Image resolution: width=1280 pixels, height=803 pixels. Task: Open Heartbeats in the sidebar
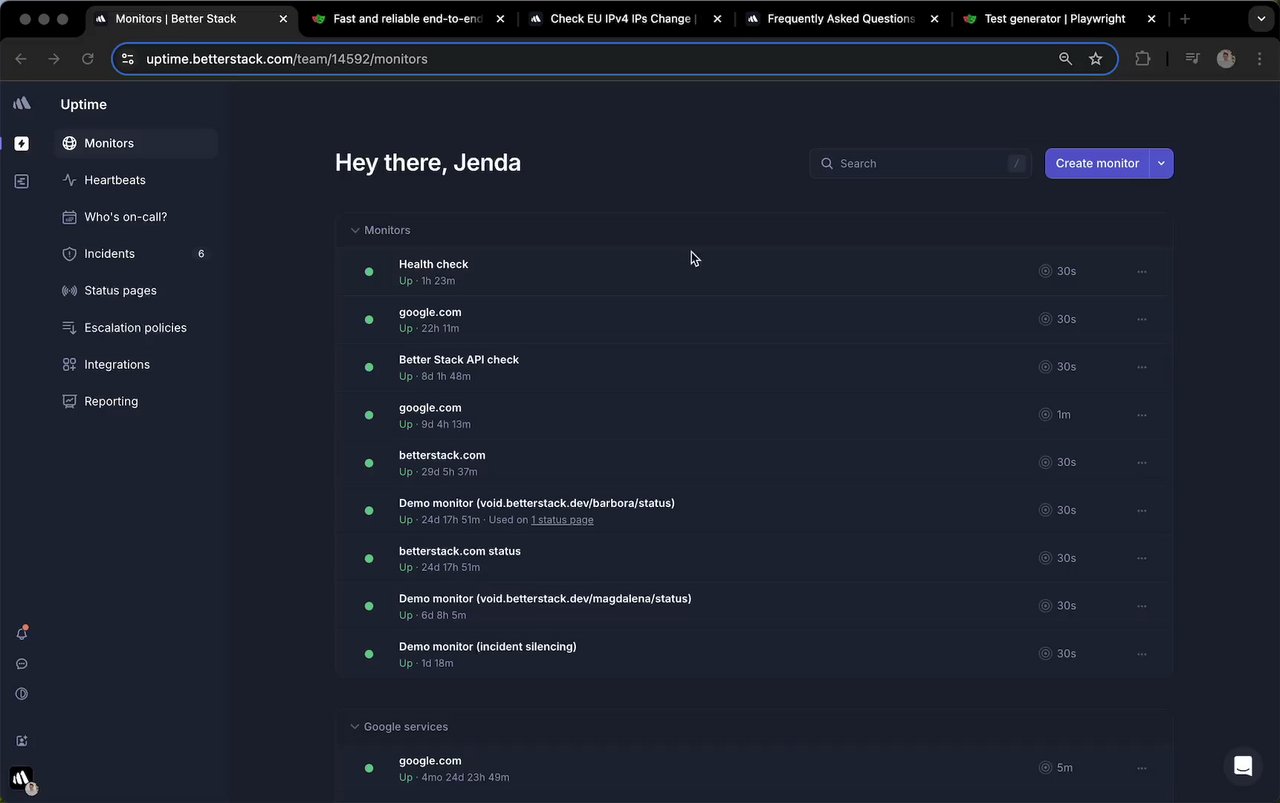136,180
